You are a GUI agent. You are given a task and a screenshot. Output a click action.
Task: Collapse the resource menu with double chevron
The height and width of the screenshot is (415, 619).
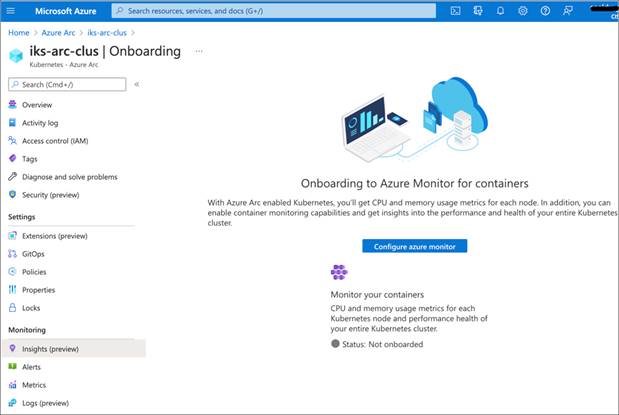(x=137, y=84)
